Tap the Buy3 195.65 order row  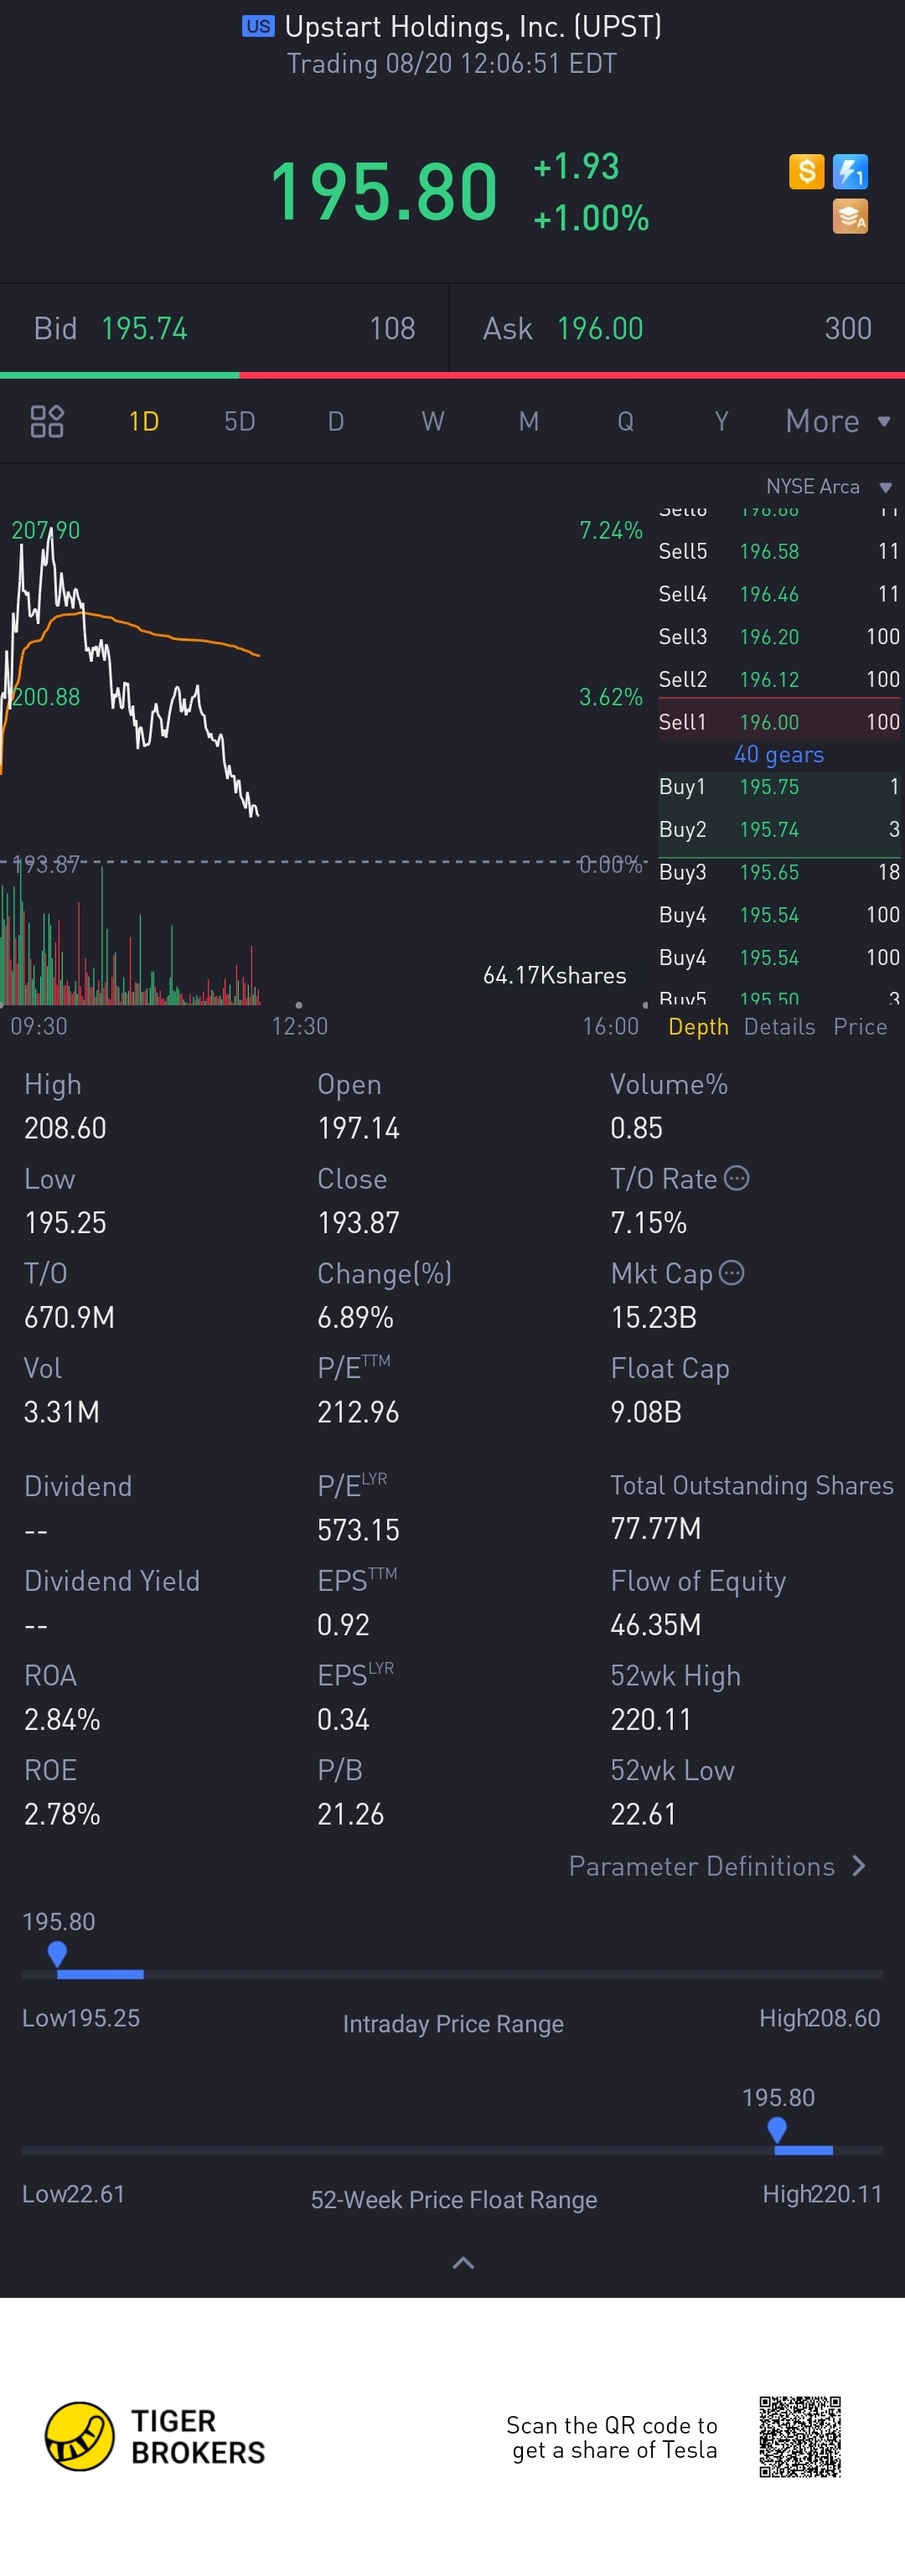[779, 872]
